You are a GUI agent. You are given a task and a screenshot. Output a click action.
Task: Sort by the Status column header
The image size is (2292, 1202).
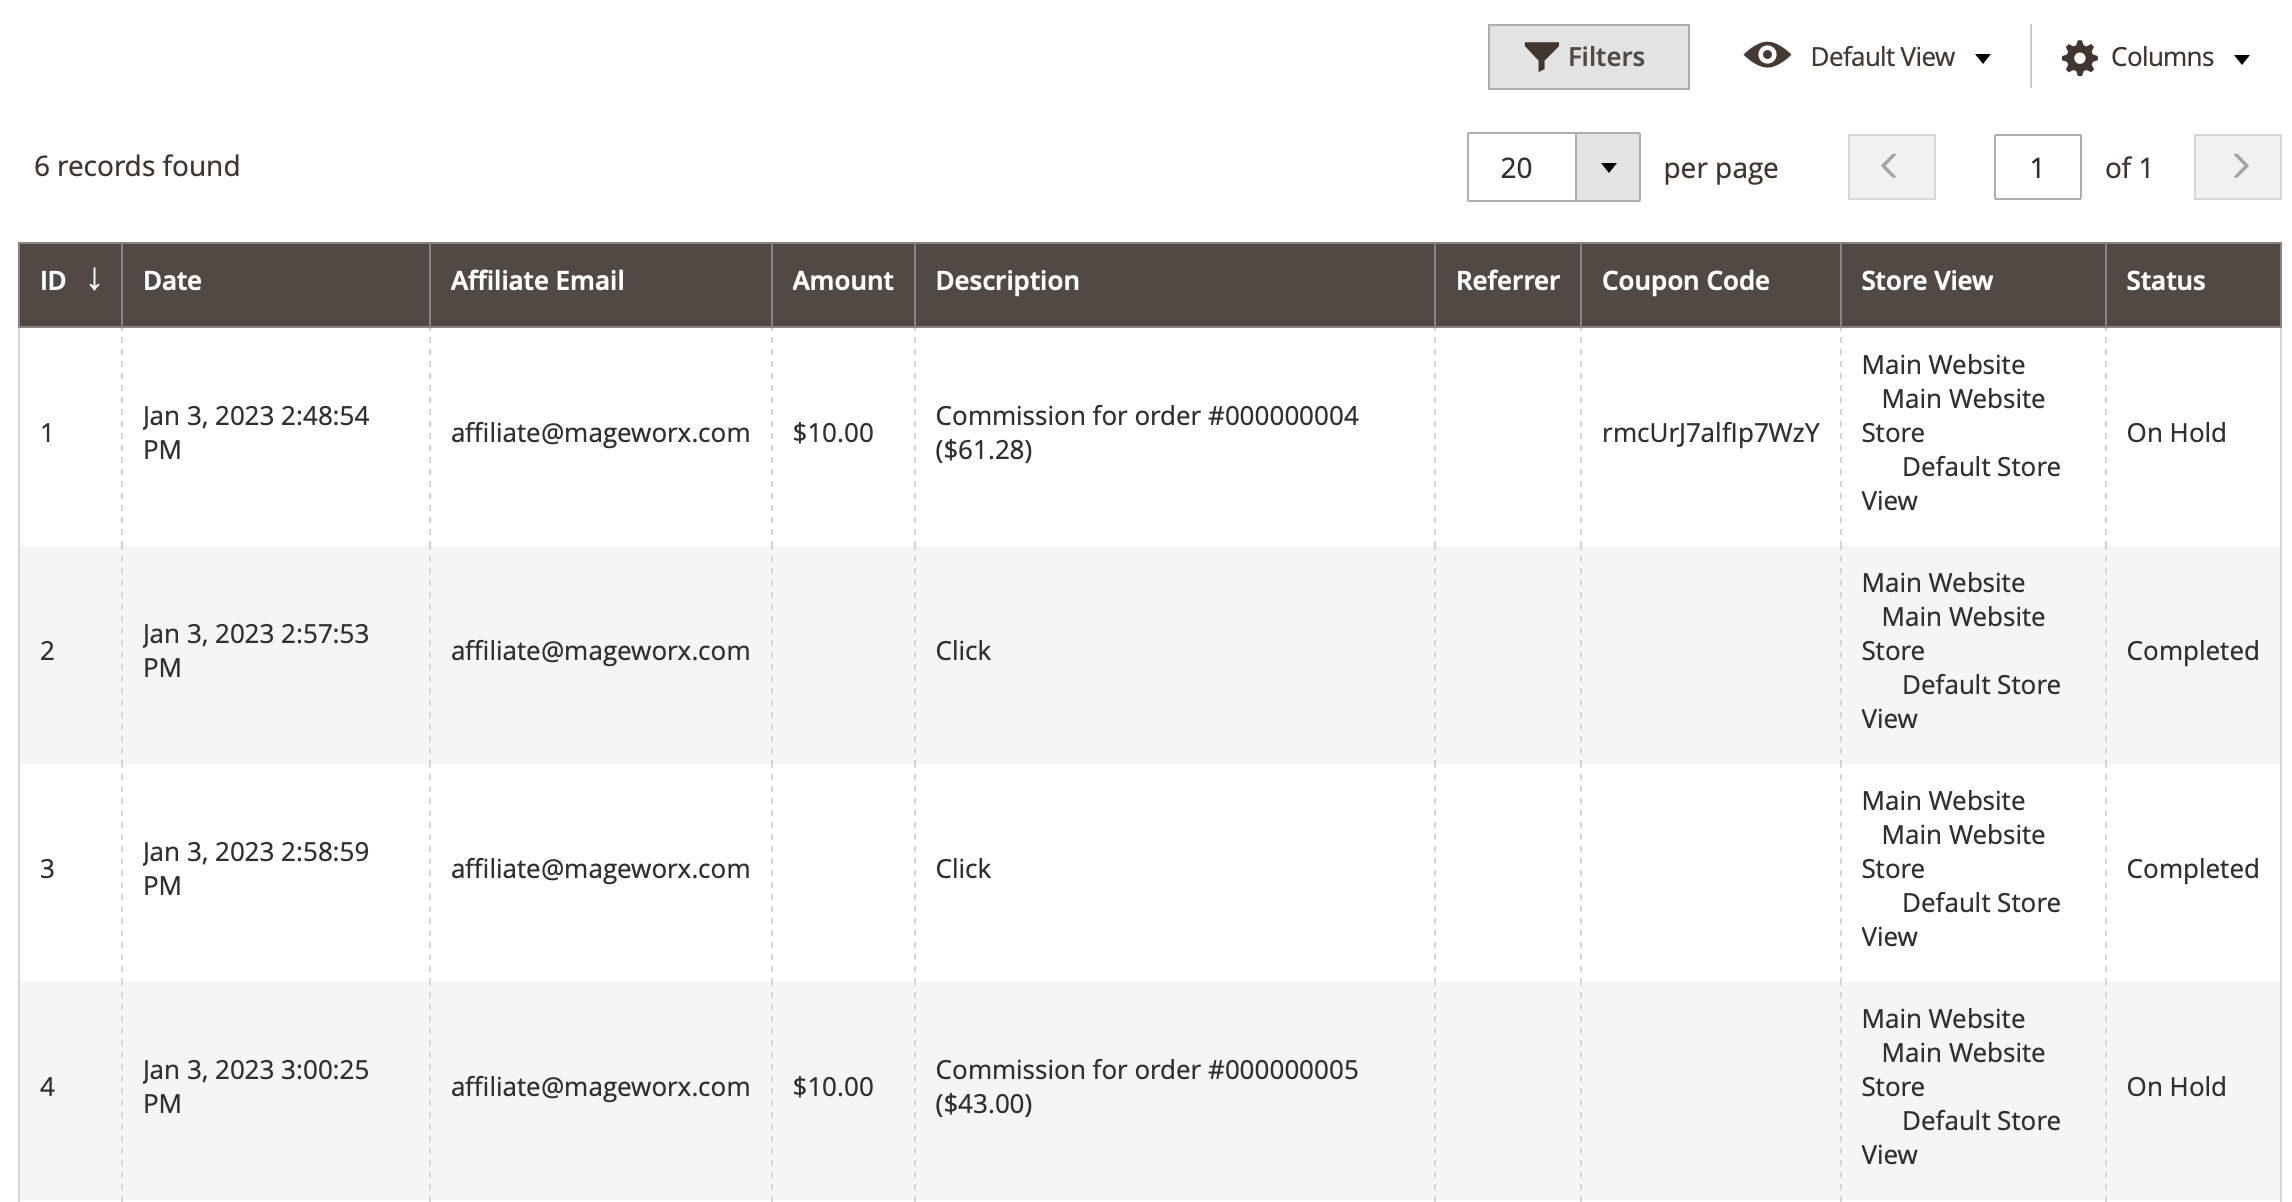[x=2194, y=284]
